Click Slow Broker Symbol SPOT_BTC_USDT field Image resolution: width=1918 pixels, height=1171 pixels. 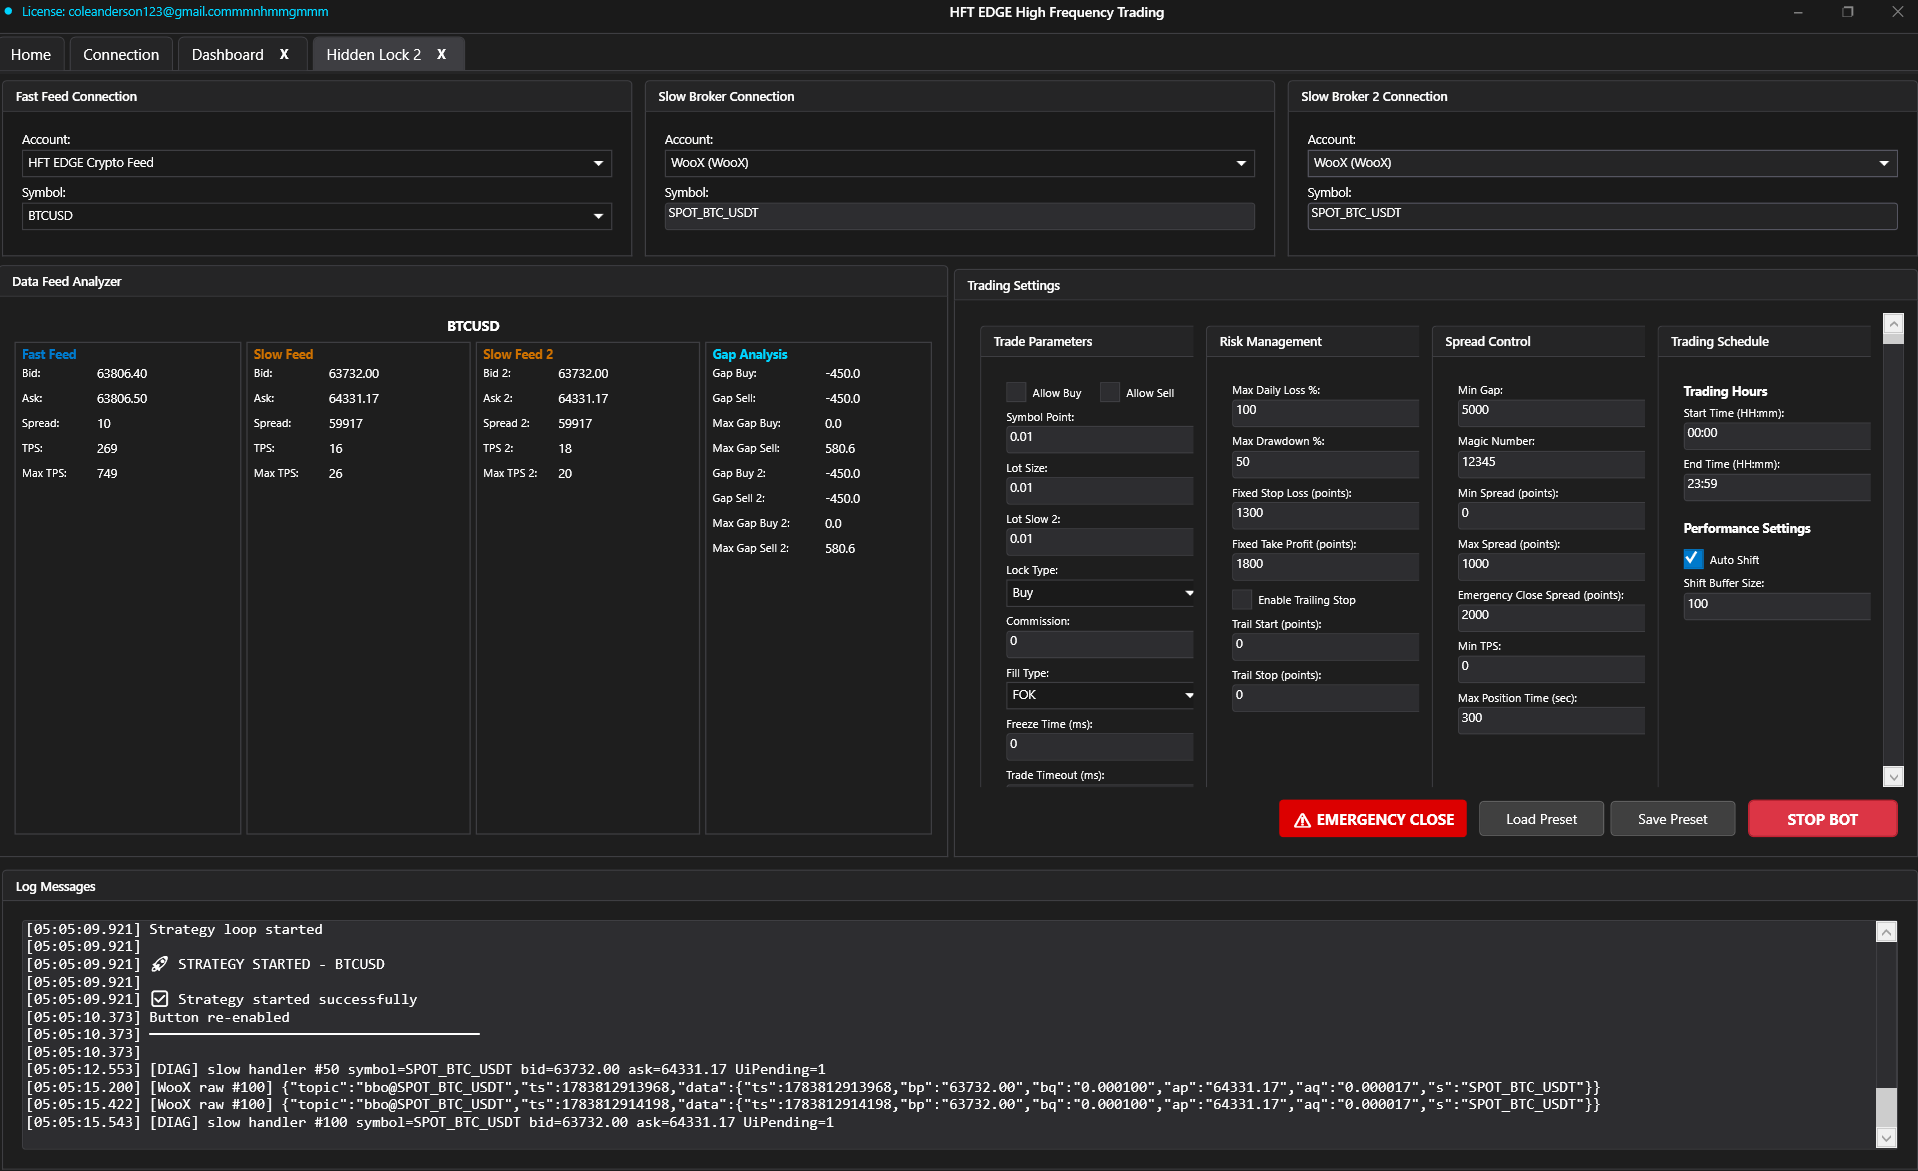959,215
